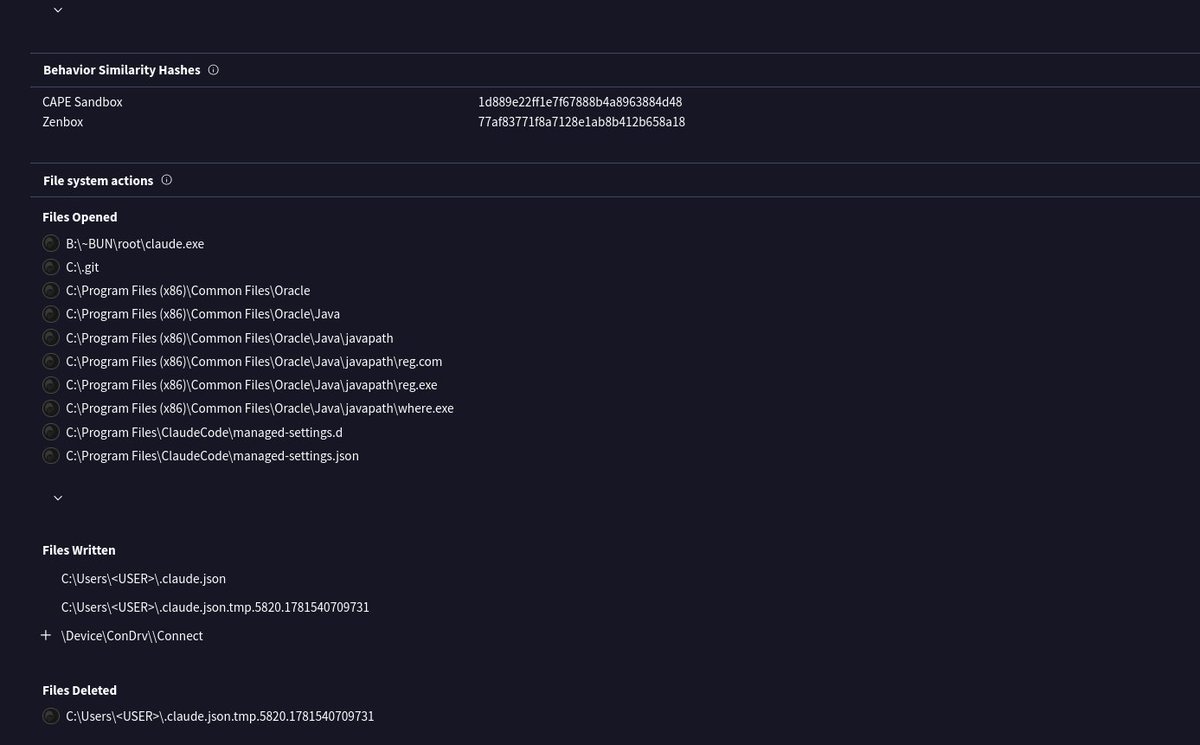Image resolution: width=1200 pixels, height=745 pixels.
Task: Select the ClaudeCode\managed-settings.d path
Action: pos(204,432)
